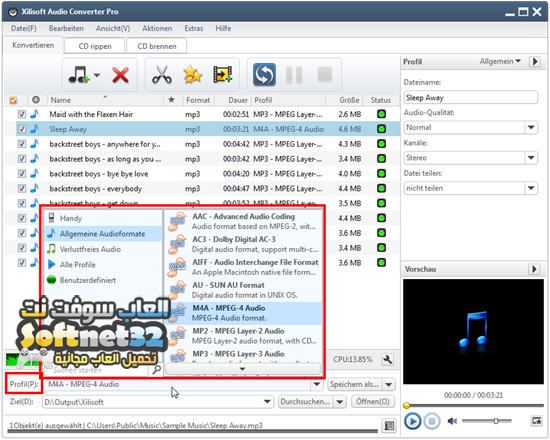Click the AC3 Dolby Digital format icon
The image size is (550, 440).
click(x=177, y=244)
